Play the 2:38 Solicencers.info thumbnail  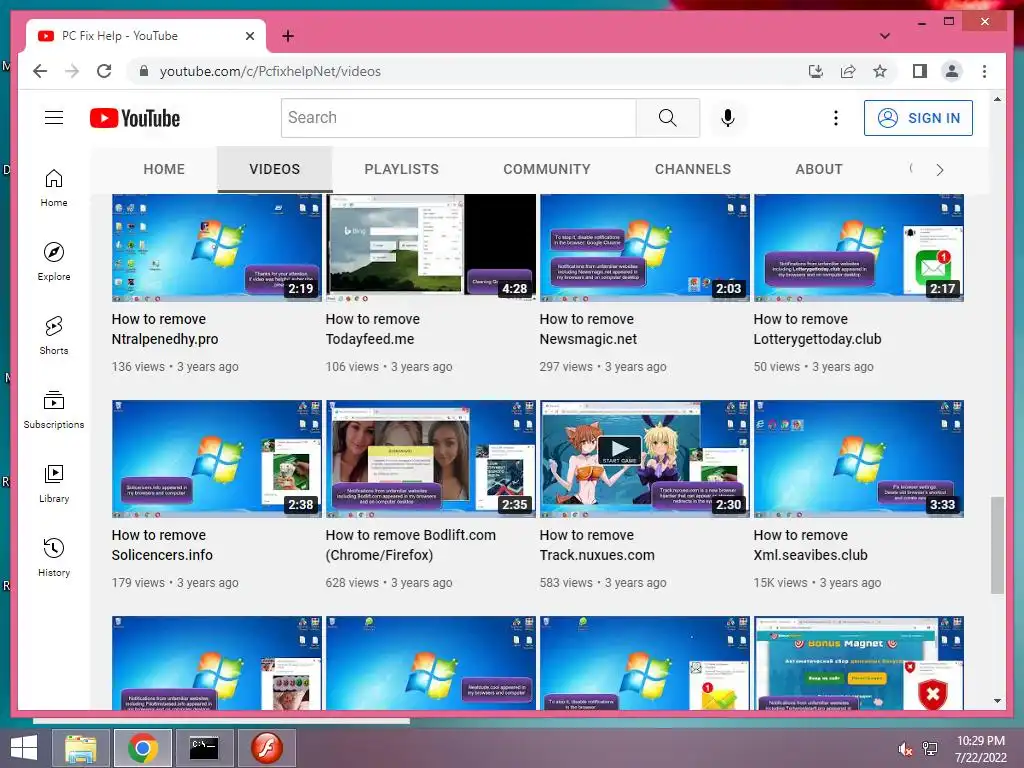(217, 458)
